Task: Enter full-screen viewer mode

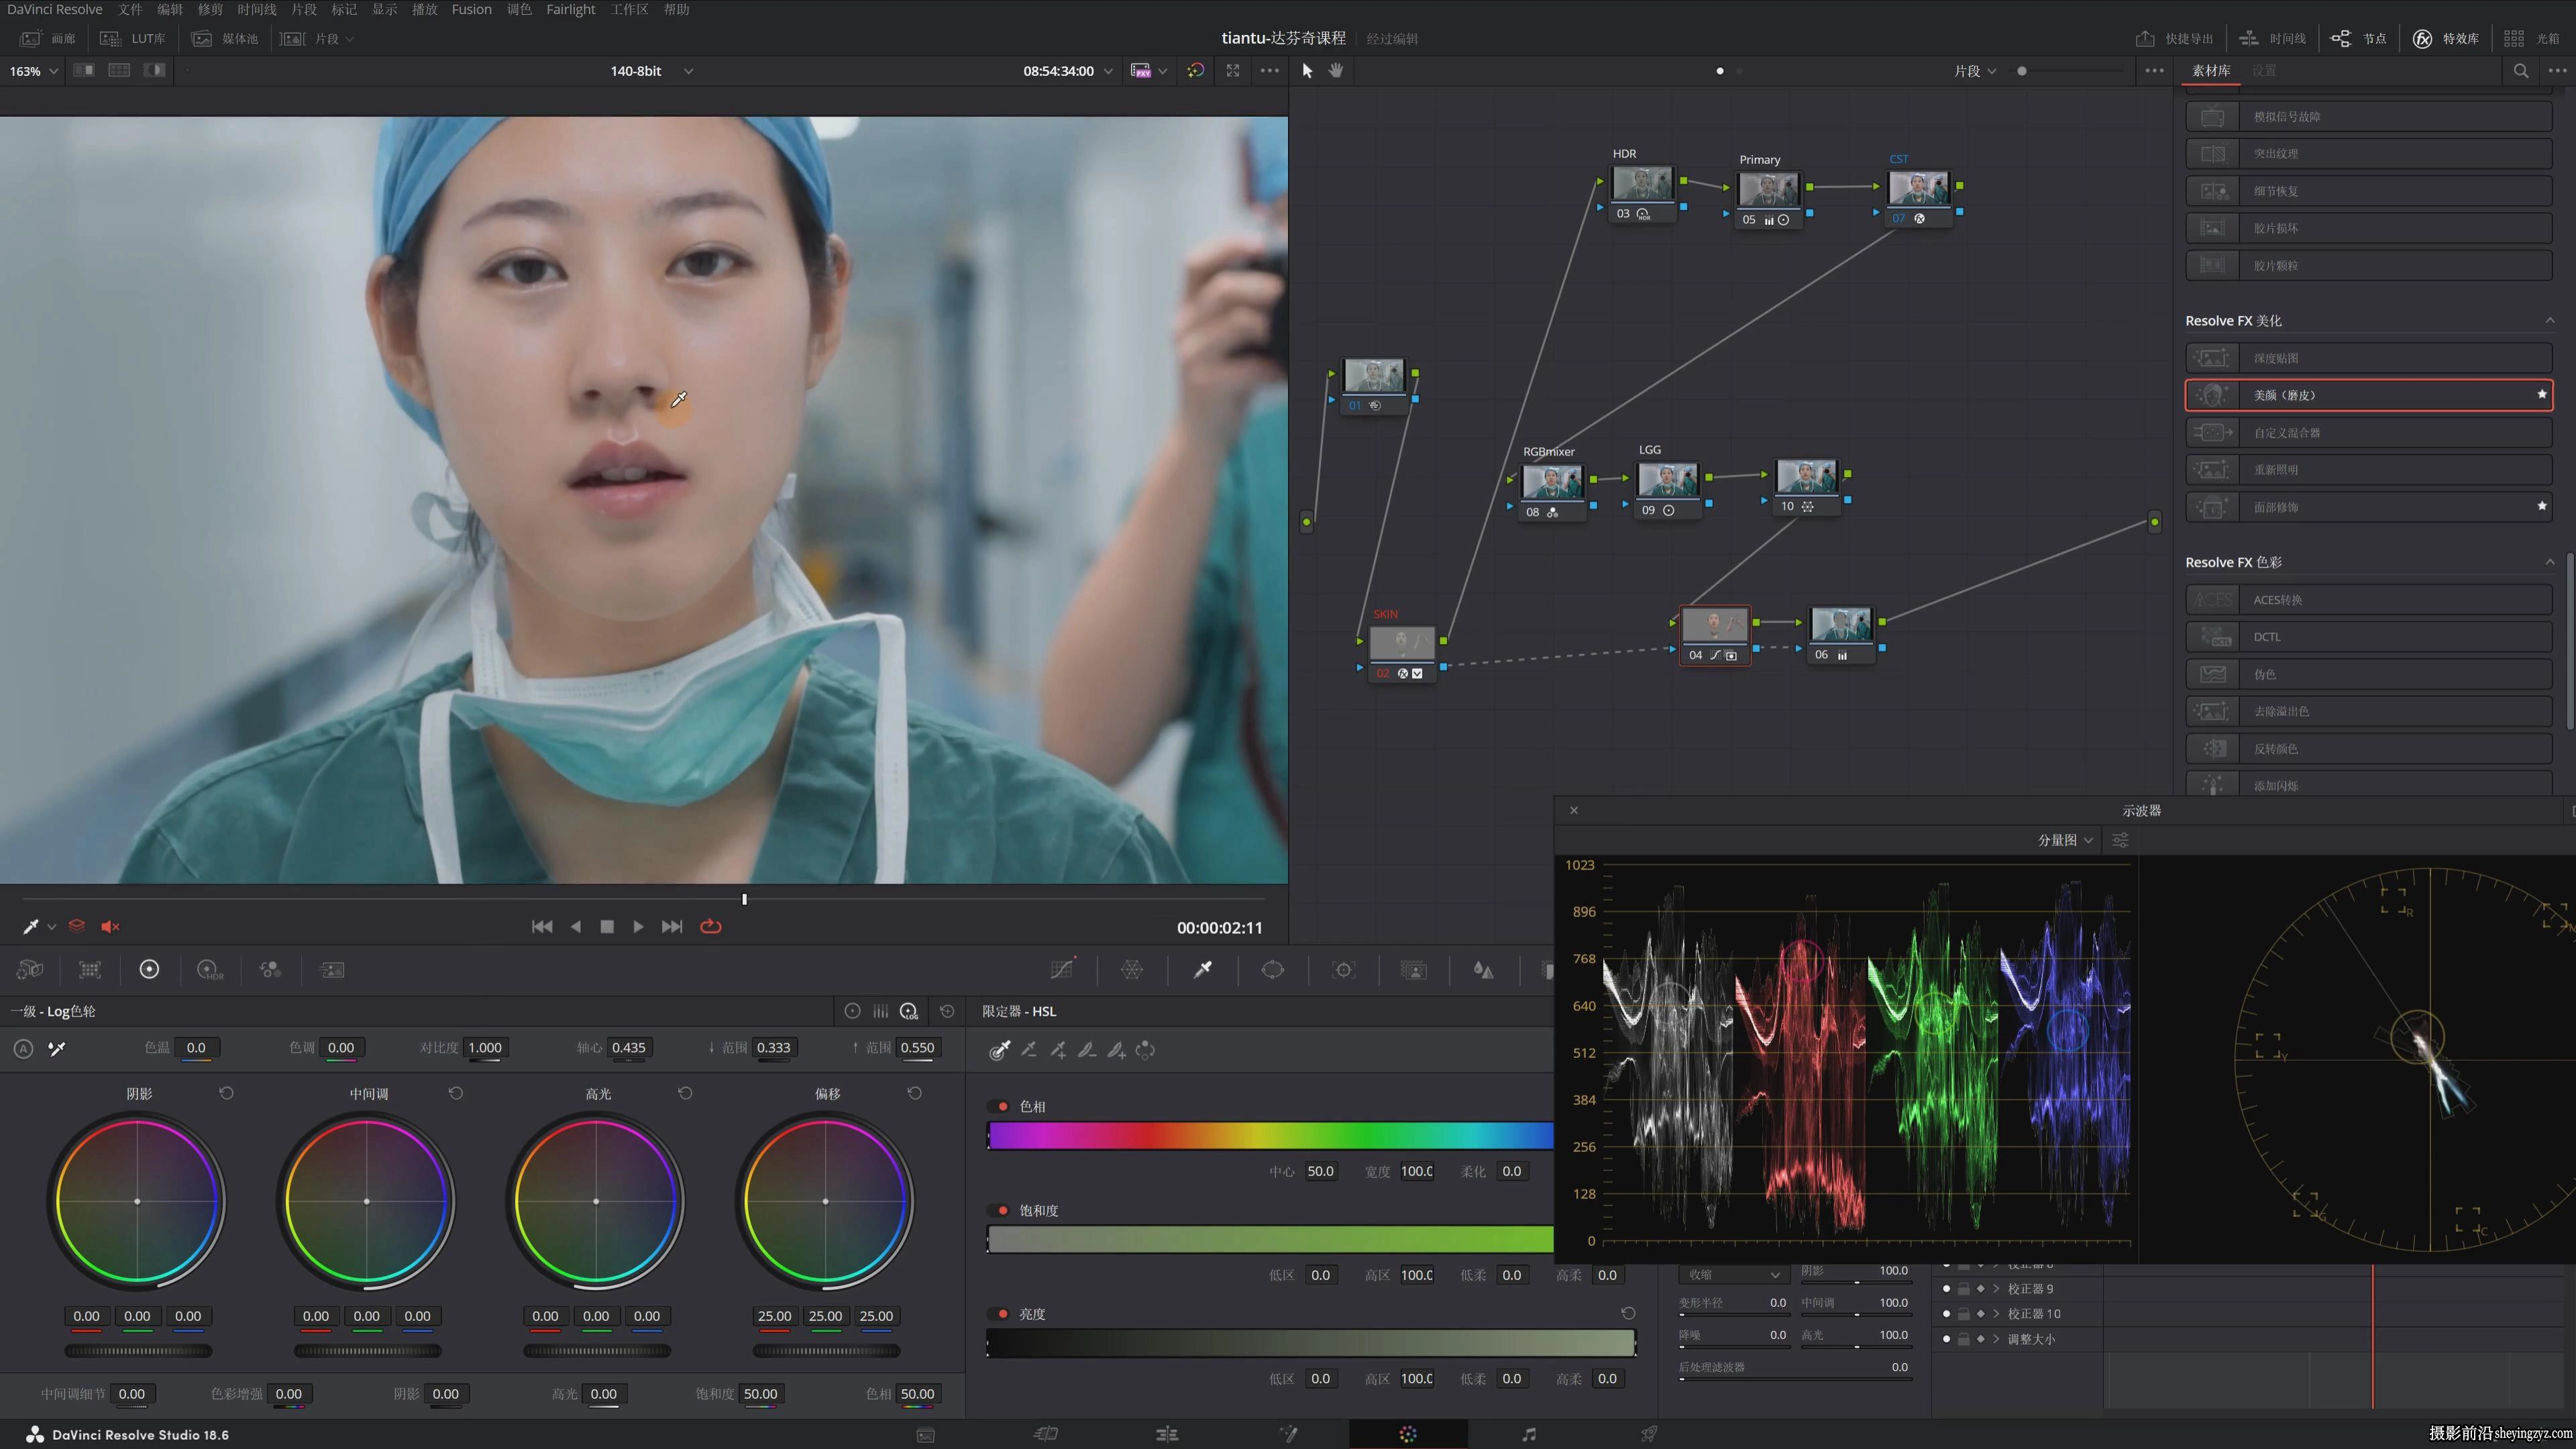Action: tap(1233, 70)
